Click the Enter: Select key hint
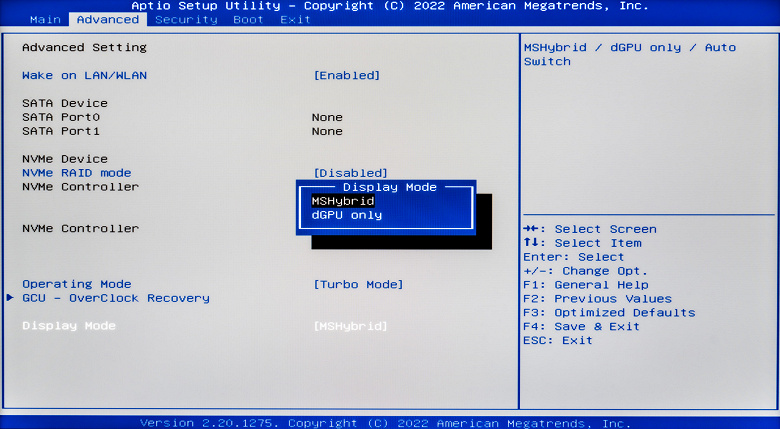The width and height of the screenshot is (780, 429). click(574, 257)
